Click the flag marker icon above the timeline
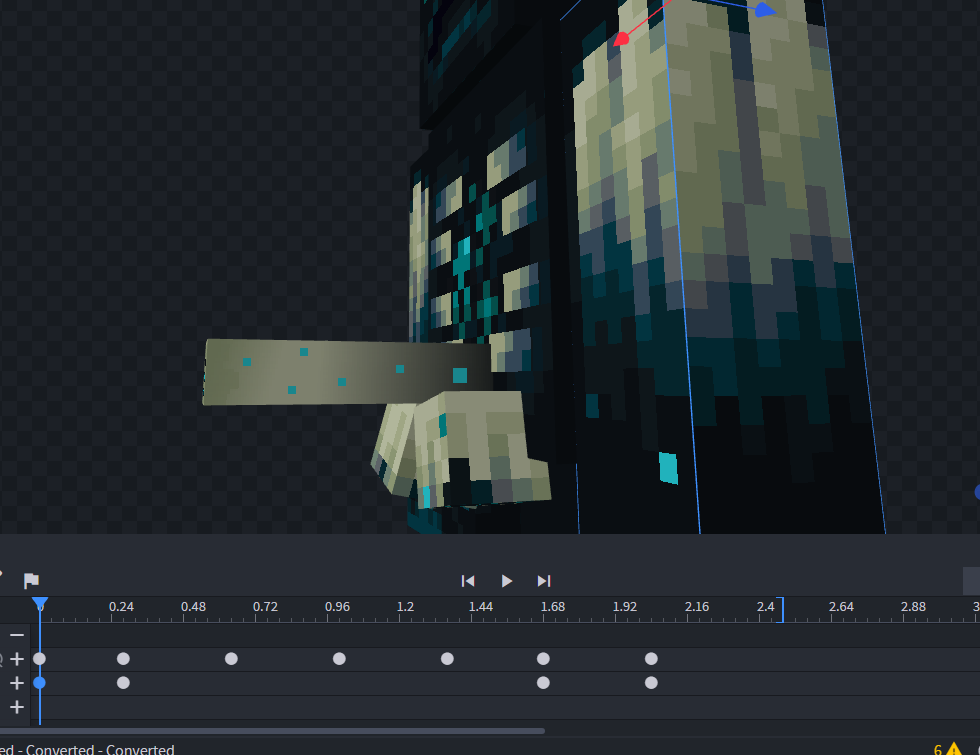The image size is (980, 755). point(31,581)
